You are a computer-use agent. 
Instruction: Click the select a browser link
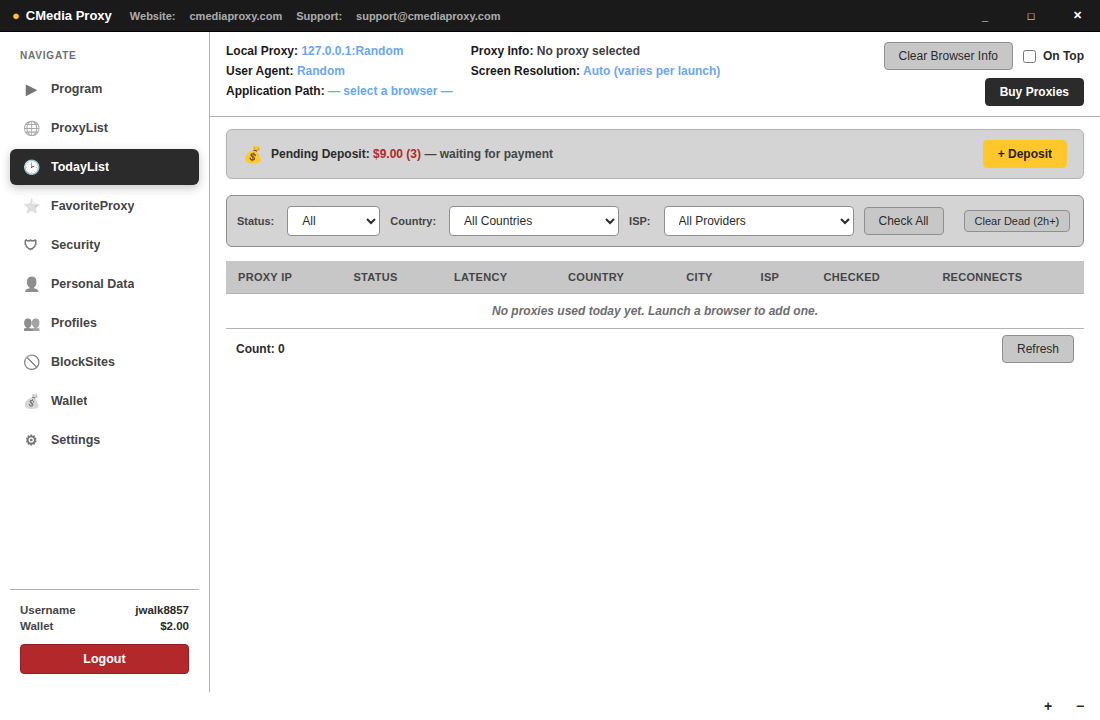click(390, 91)
